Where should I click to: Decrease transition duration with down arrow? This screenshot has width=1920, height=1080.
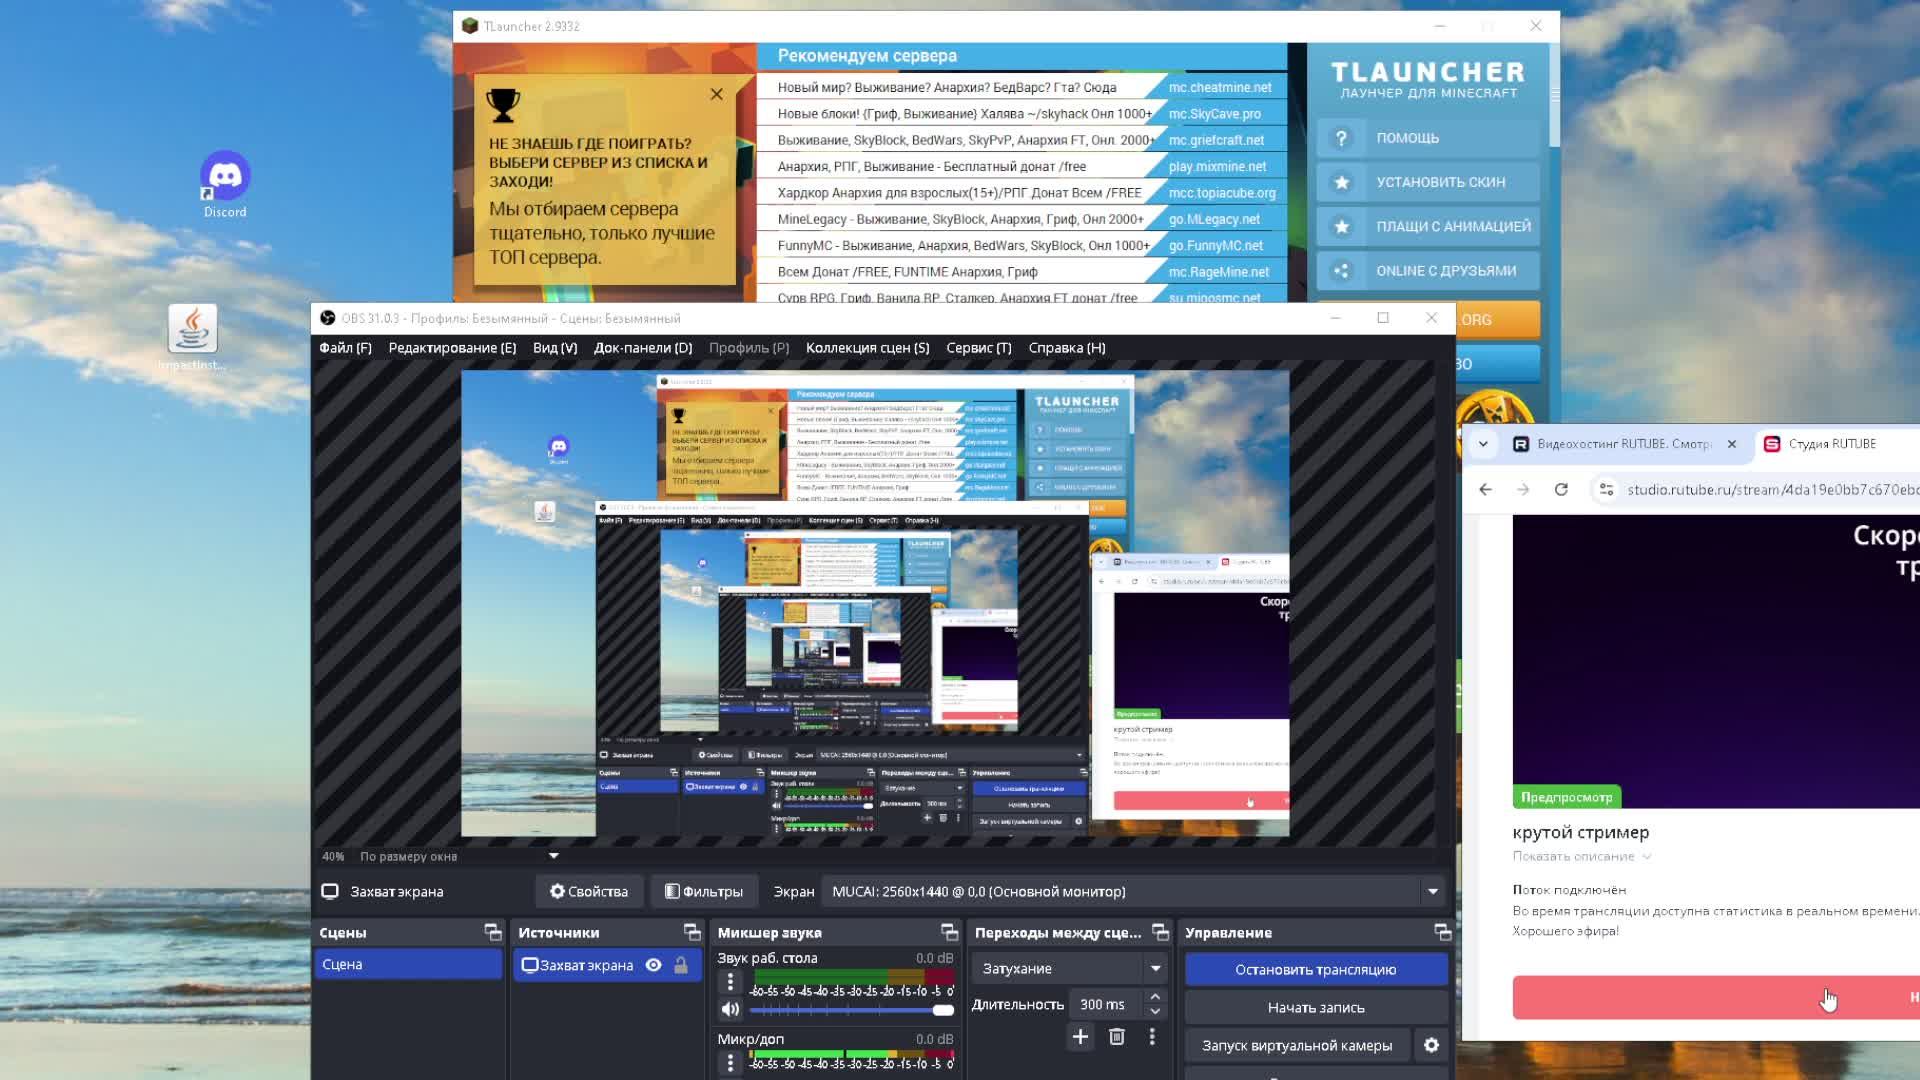coord(1155,1012)
